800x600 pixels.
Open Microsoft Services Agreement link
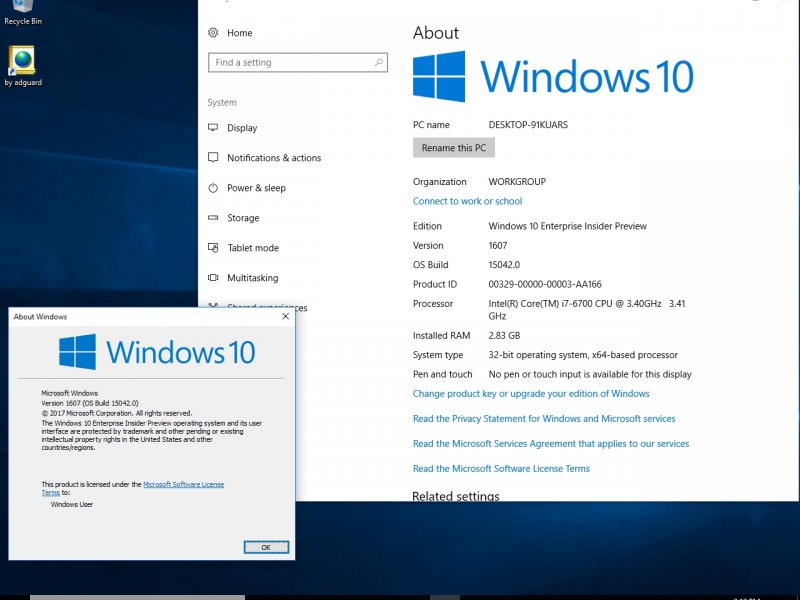click(x=551, y=443)
